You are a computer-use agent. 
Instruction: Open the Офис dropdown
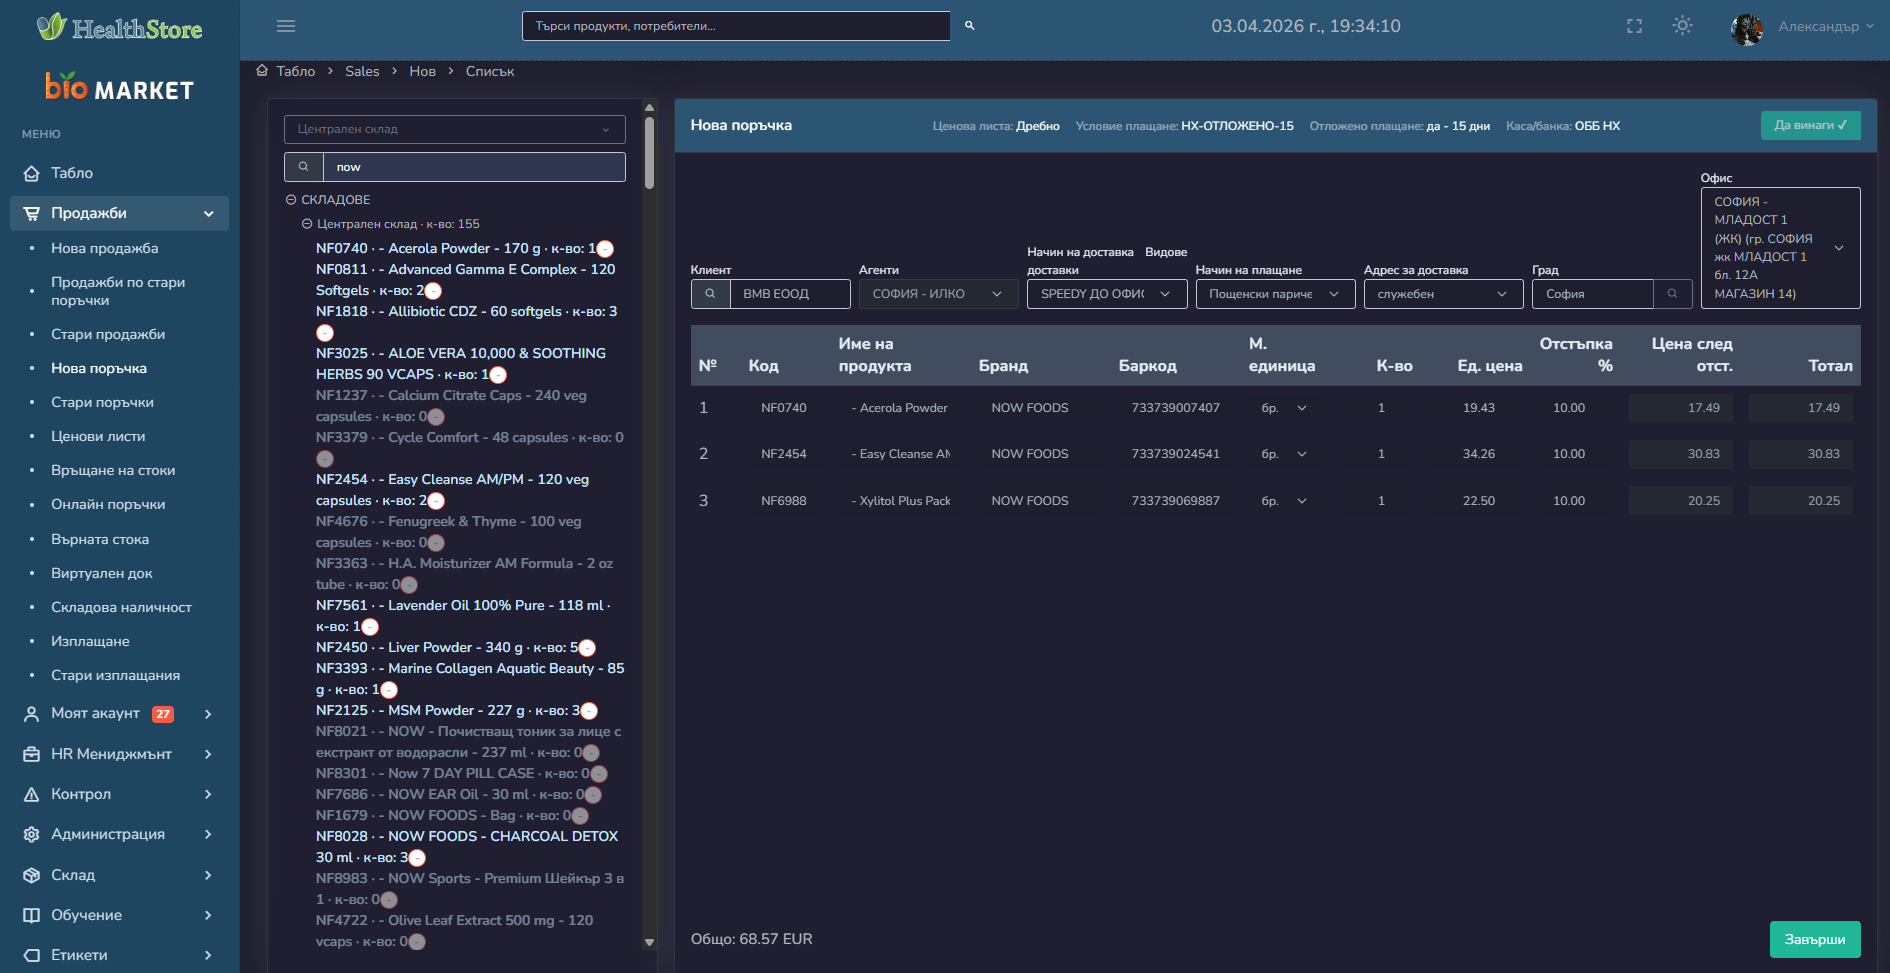pyautogui.click(x=1780, y=248)
